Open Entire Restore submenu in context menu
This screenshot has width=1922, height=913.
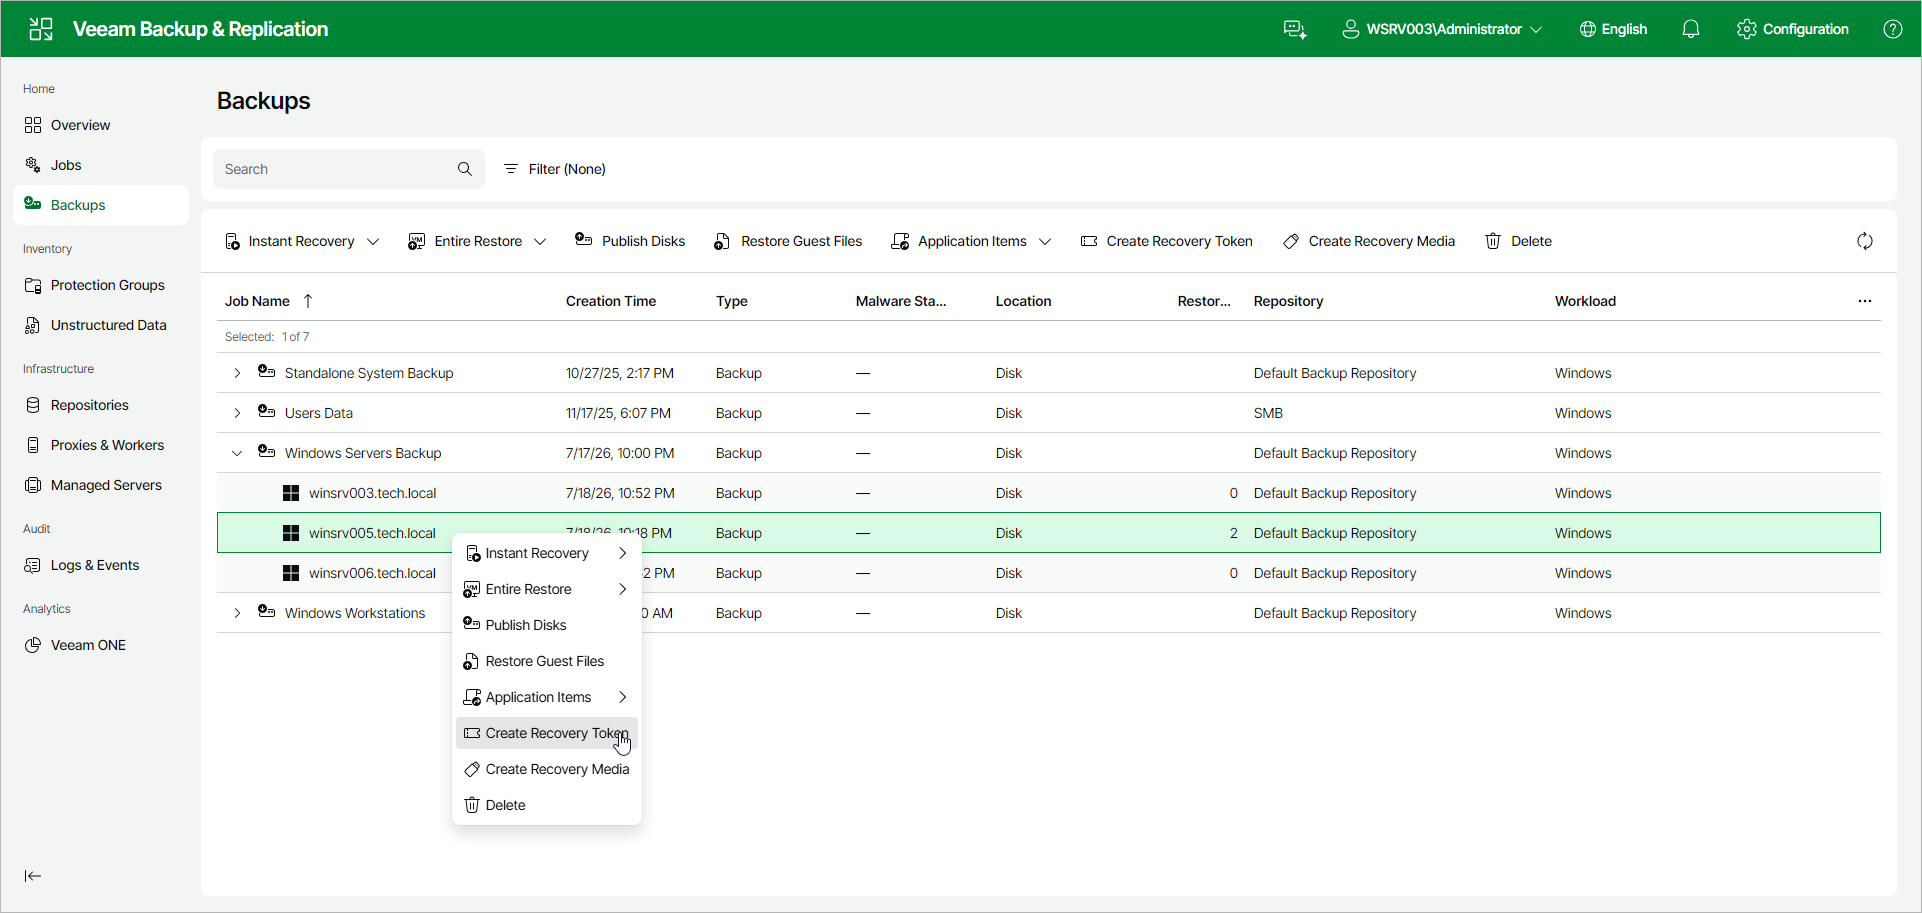coord(547,589)
